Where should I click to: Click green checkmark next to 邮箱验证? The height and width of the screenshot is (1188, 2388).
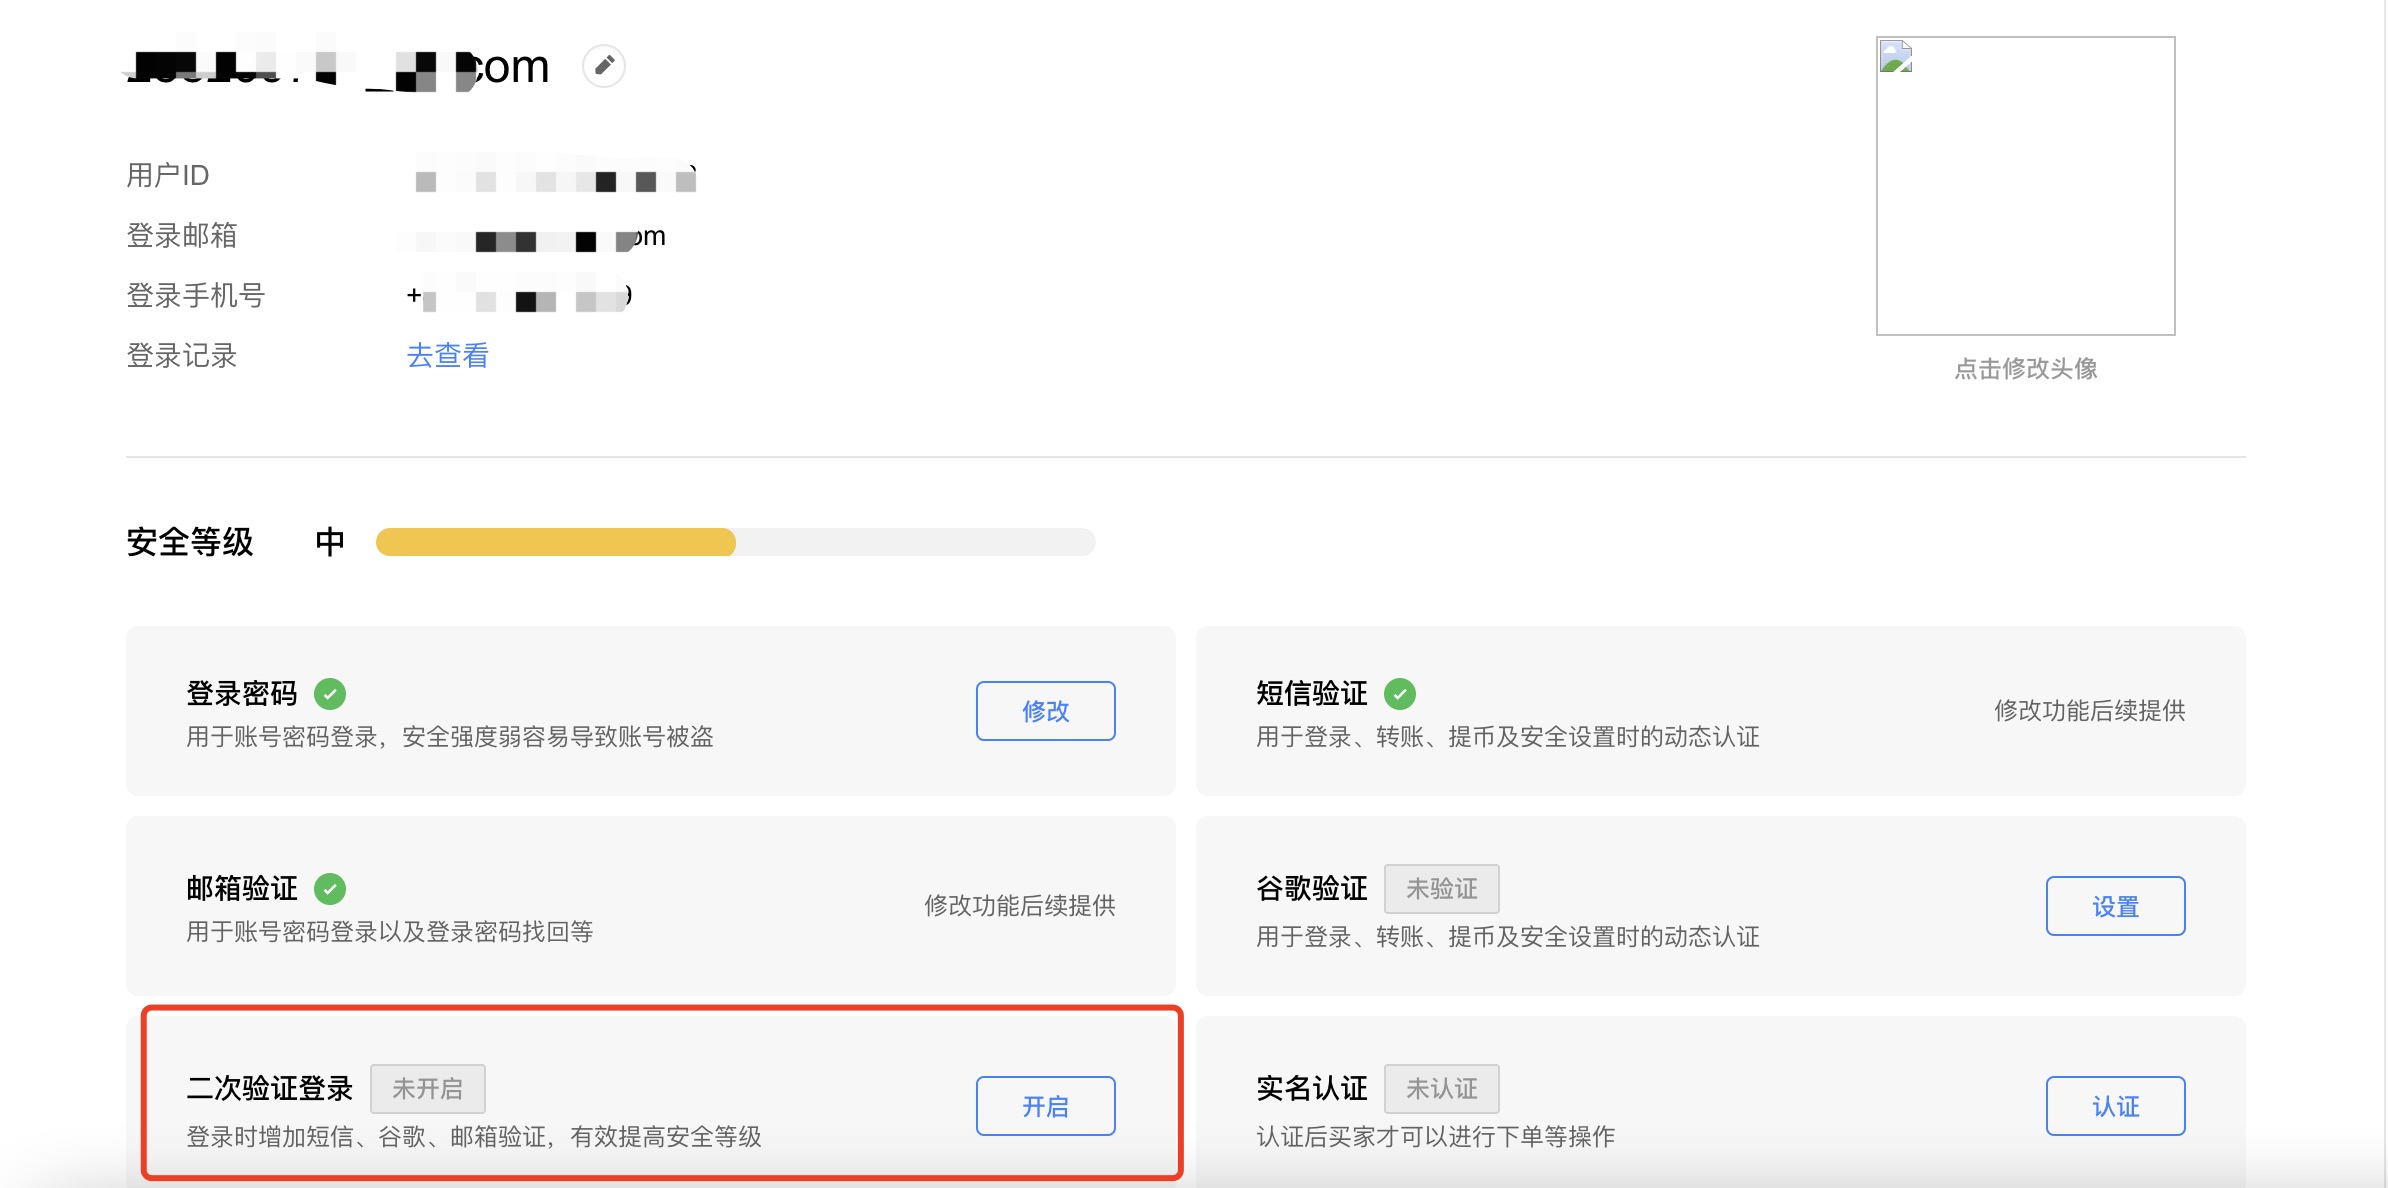tap(330, 888)
